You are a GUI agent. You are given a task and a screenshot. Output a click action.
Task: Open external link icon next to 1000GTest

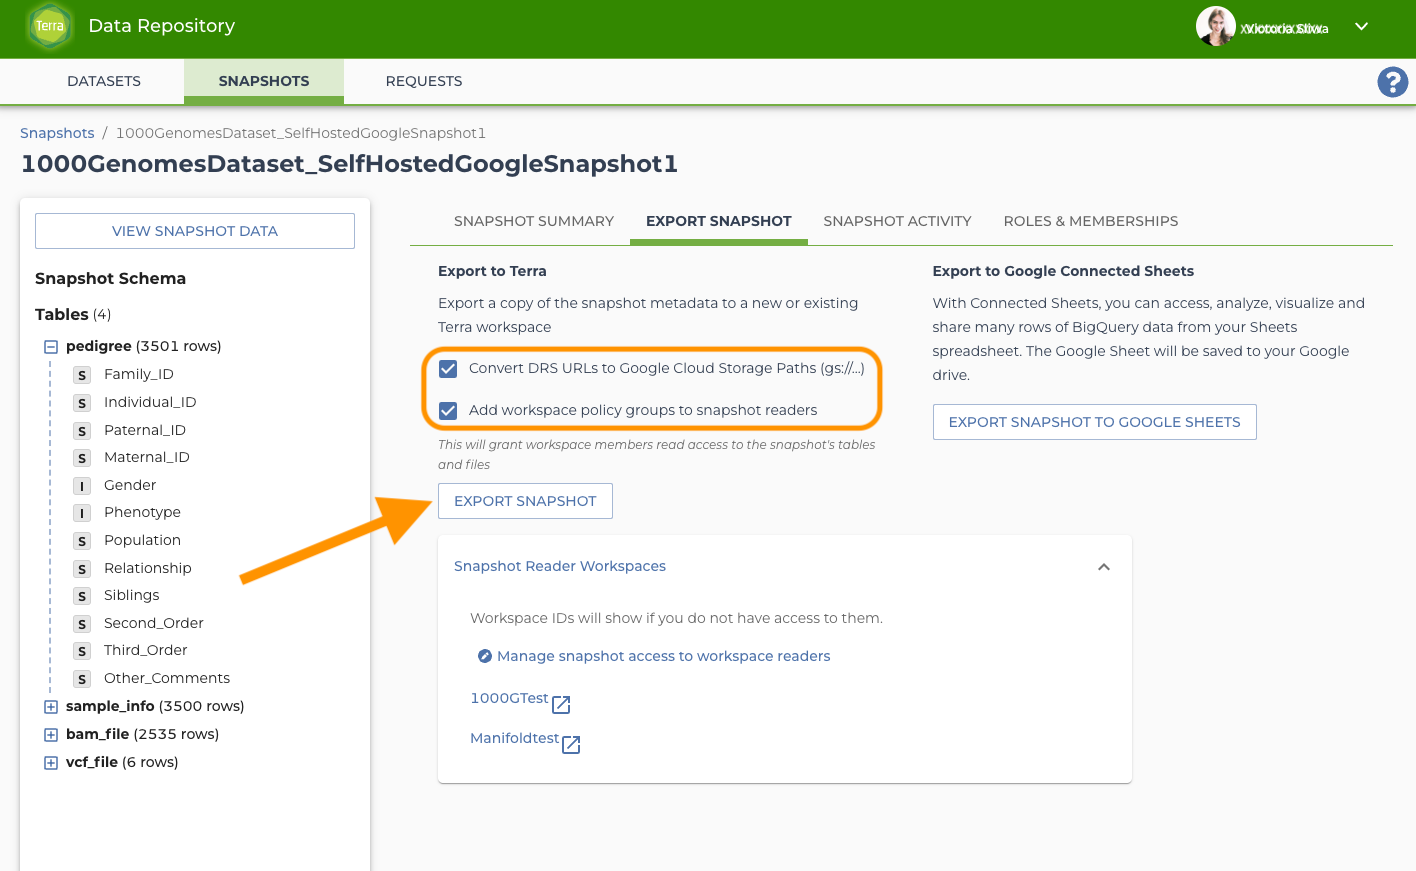click(x=562, y=705)
